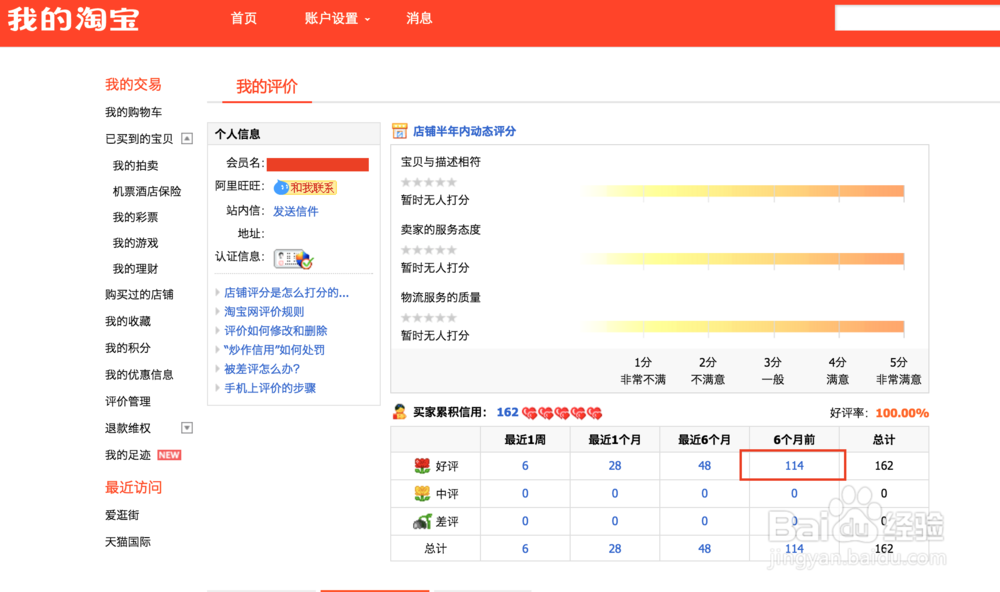The width and height of the screenshot is (1000, 592).
Task: Select the red flower 好评 rating icon
Action: 420,465
